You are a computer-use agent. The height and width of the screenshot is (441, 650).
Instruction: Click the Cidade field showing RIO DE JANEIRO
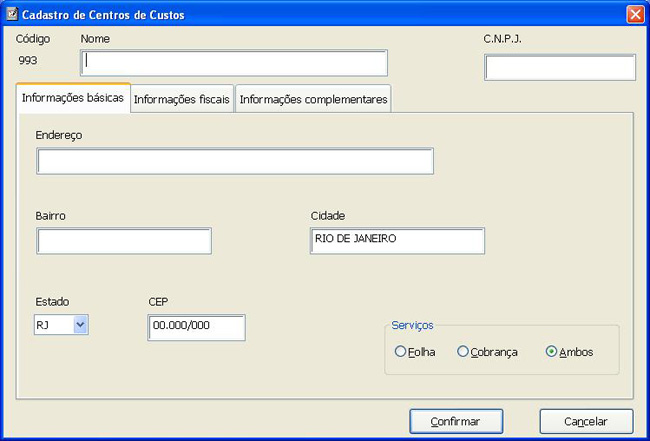tap(397, 241)
